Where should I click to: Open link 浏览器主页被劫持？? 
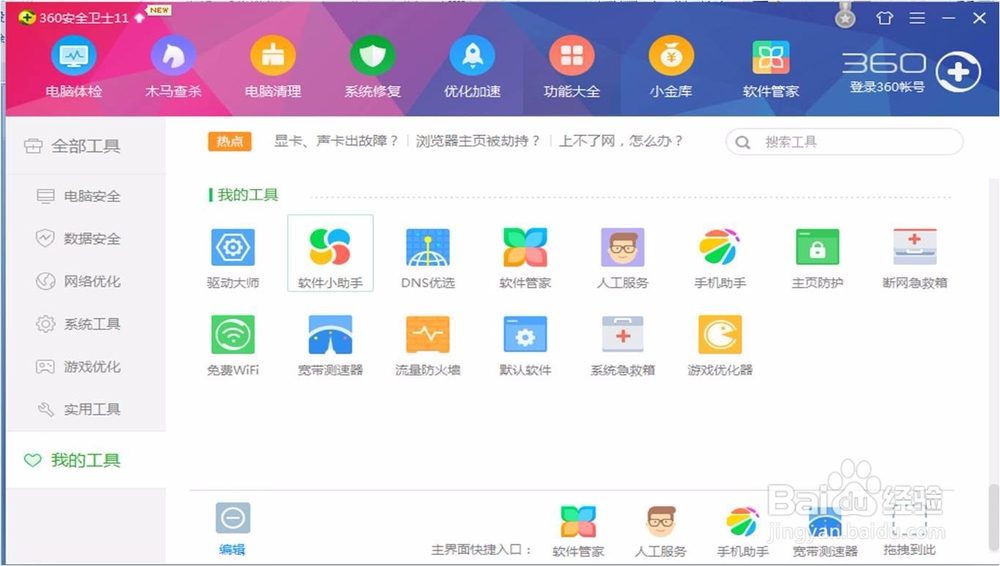point(478,141)
